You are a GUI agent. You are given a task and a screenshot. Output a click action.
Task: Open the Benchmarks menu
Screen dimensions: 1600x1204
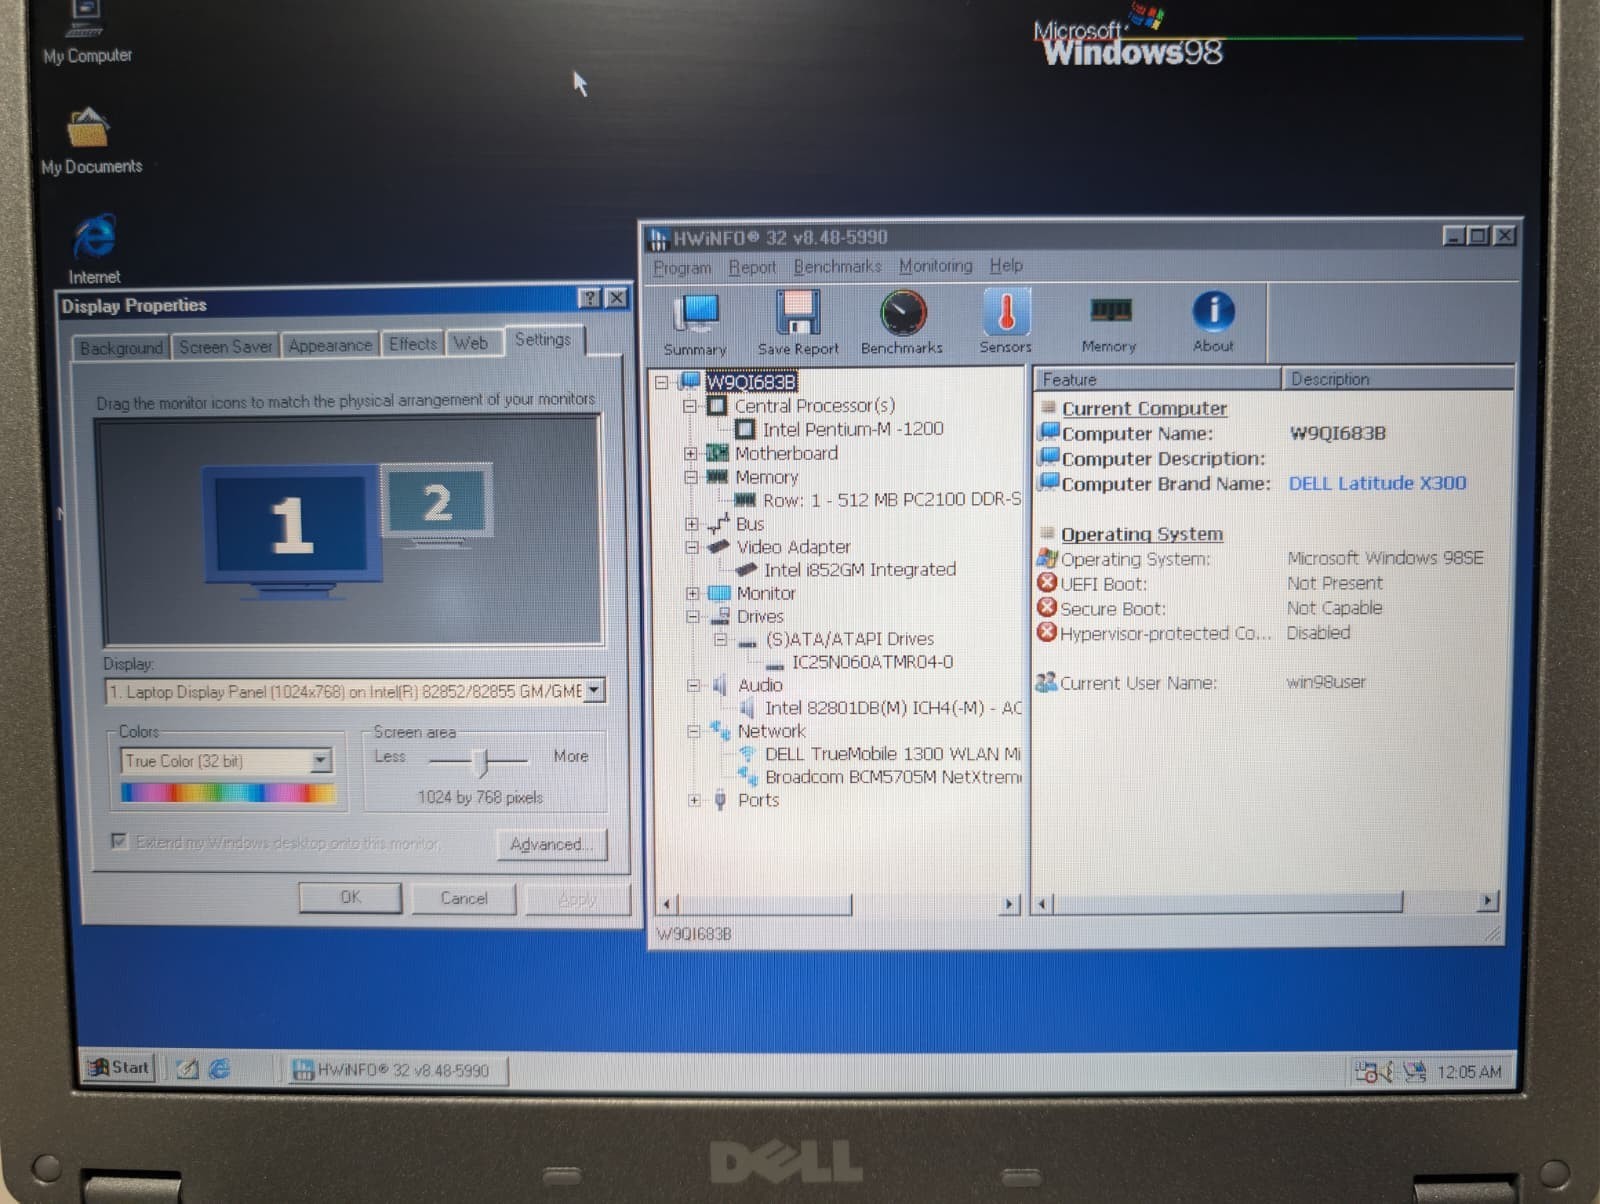point(837,266)
